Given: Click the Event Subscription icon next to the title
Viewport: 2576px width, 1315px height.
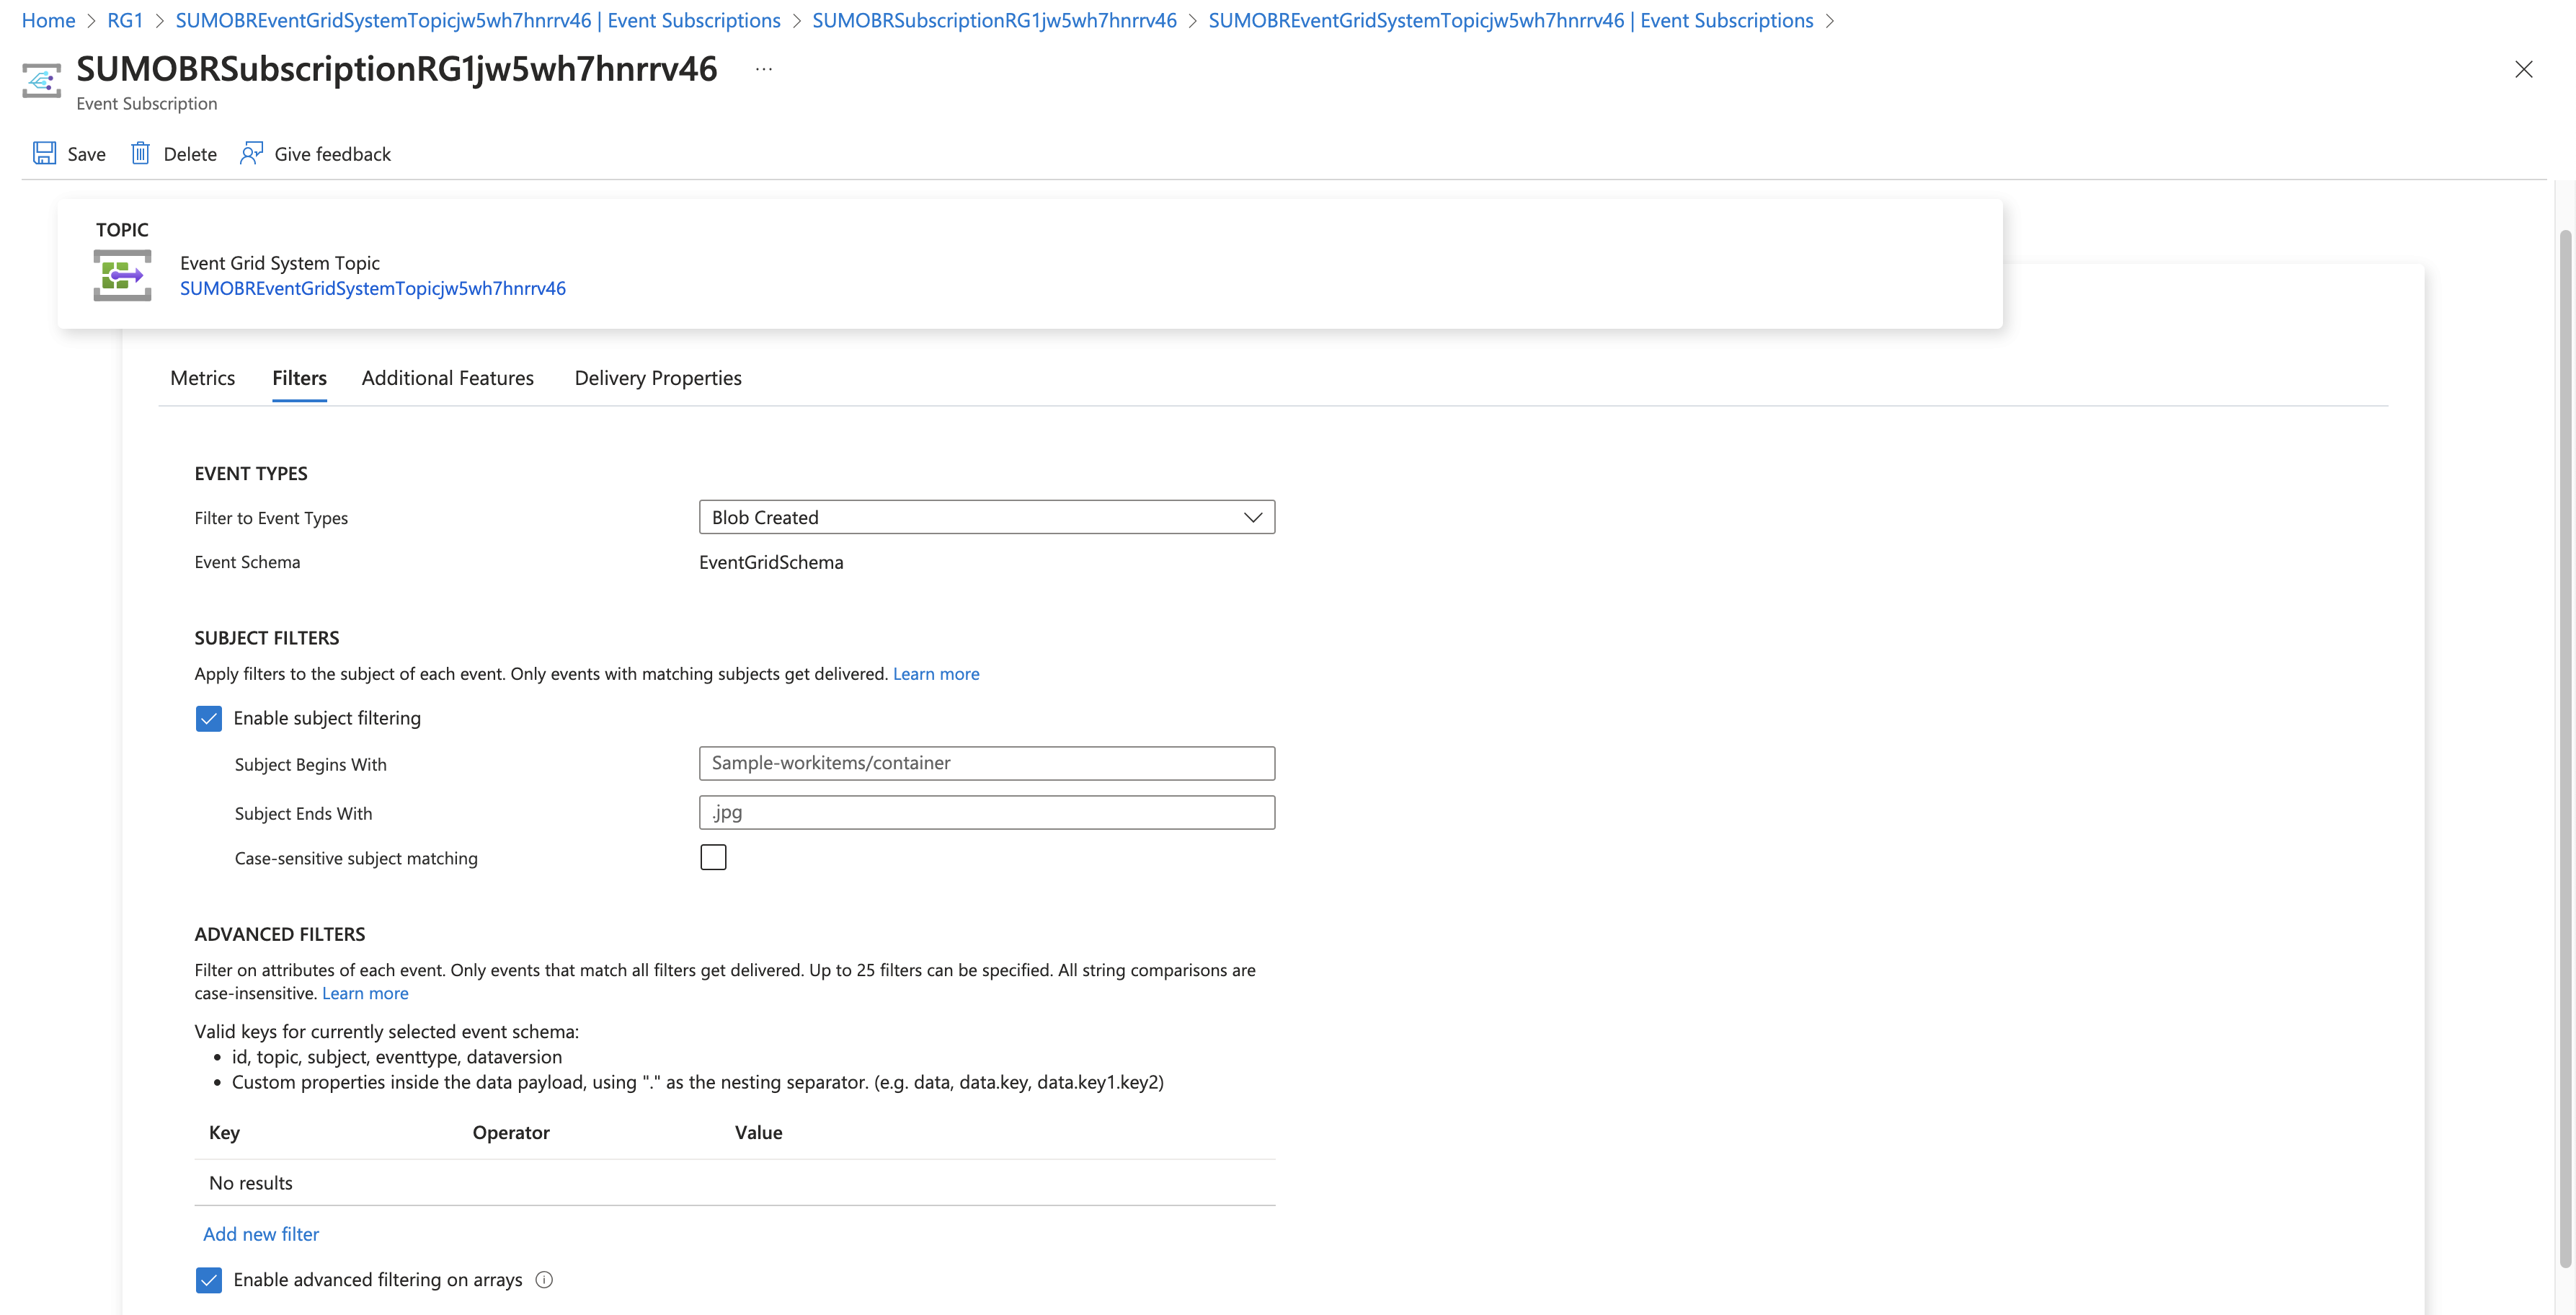Looking at the screenshot, I should tap(41, 80).
